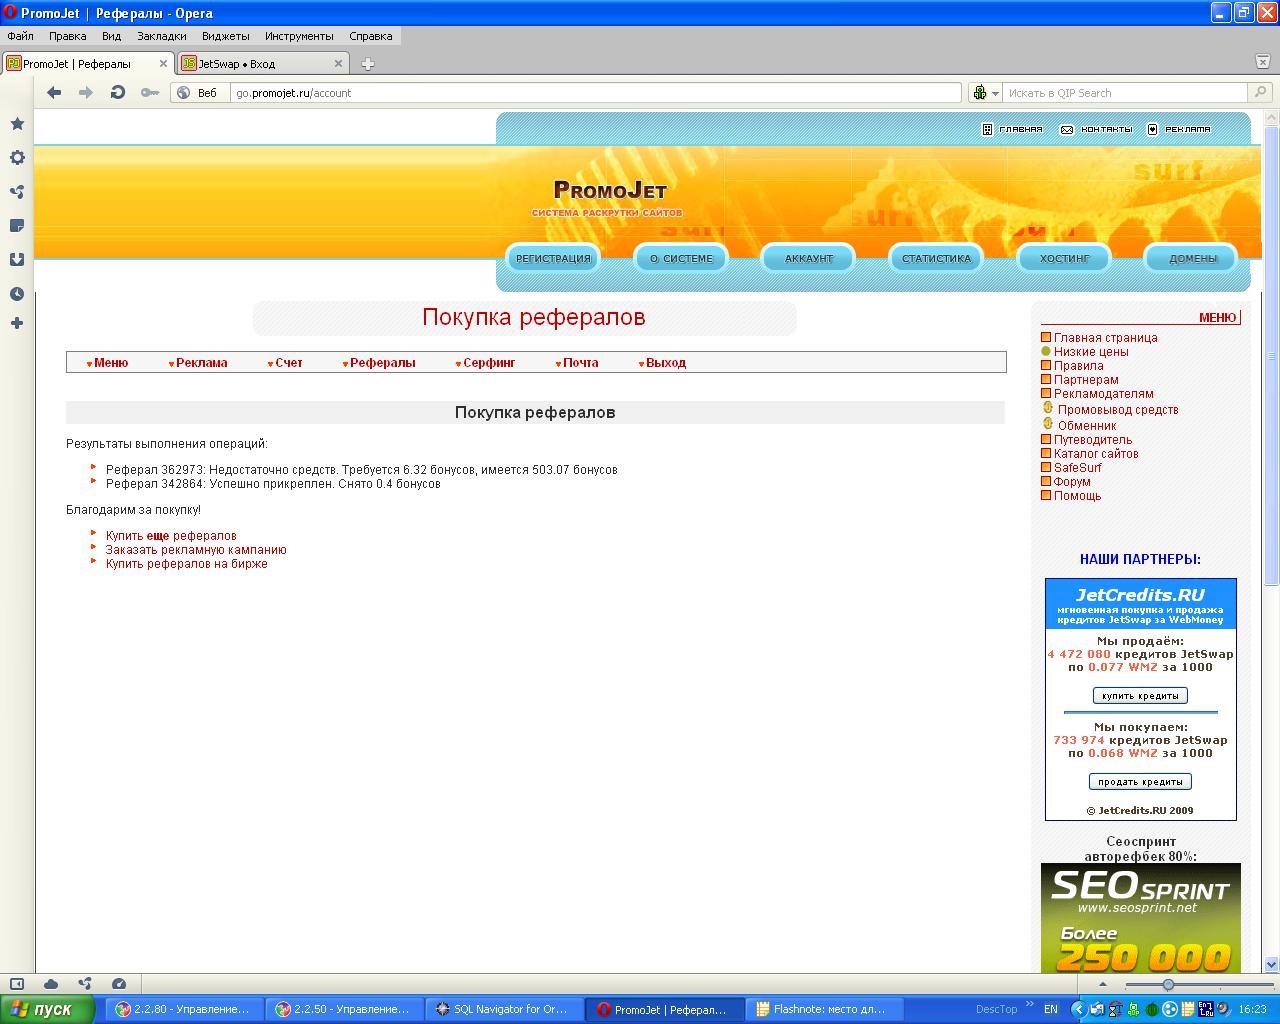Expand the Рефералы dropdown menu

click(379, 363)
